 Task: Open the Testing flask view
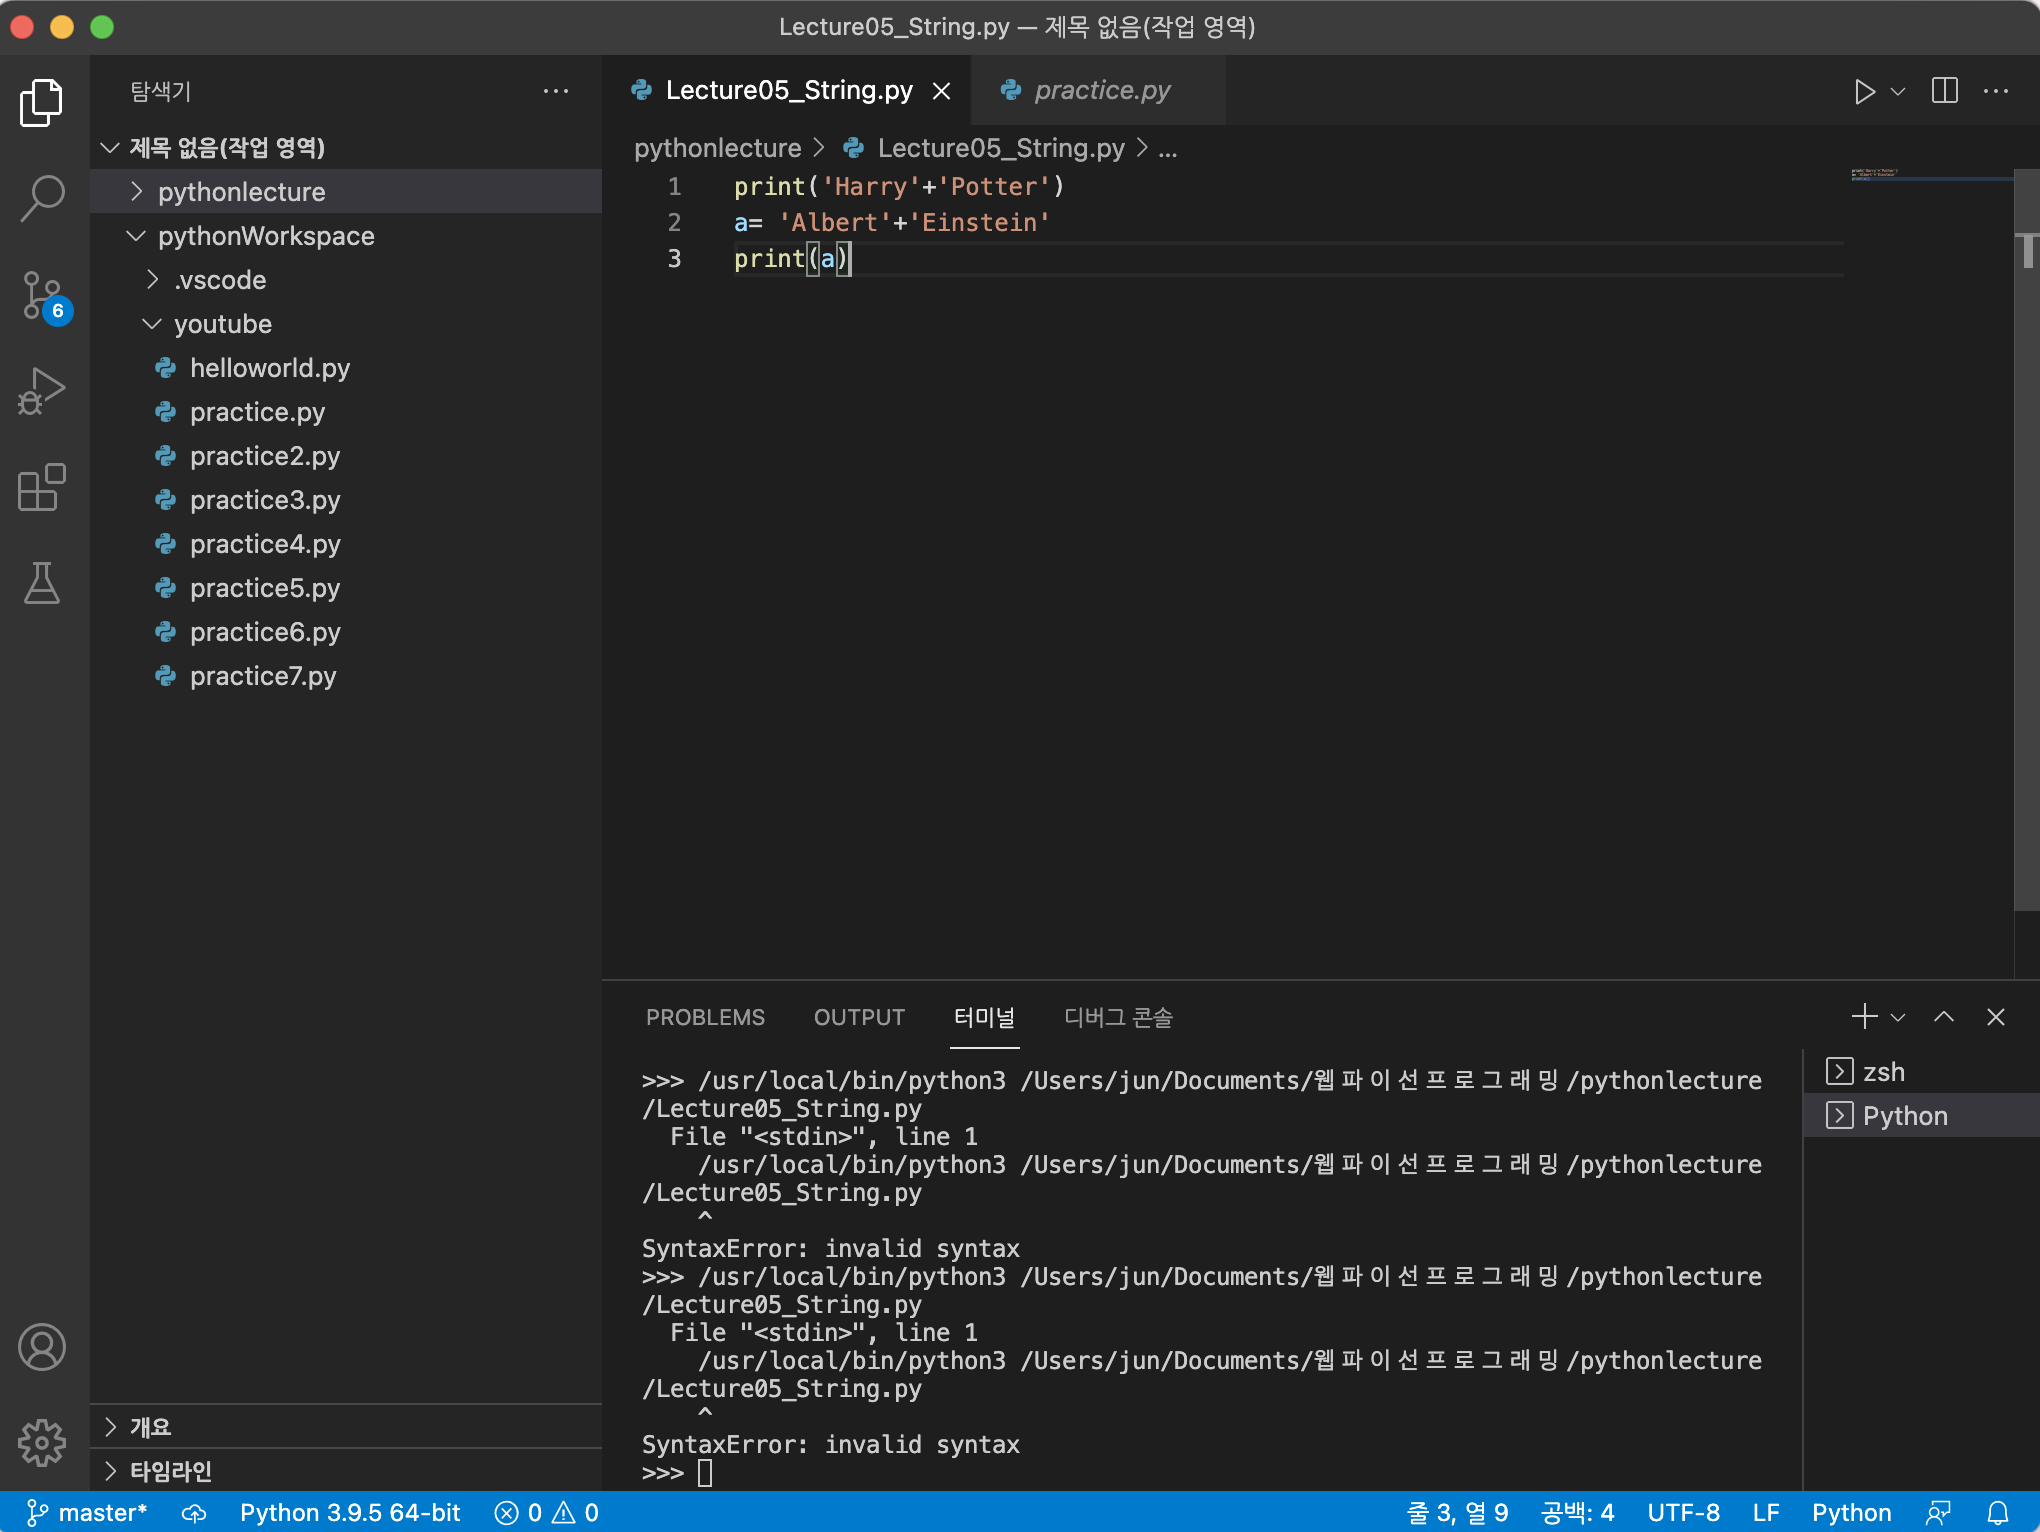pos(42,584)
